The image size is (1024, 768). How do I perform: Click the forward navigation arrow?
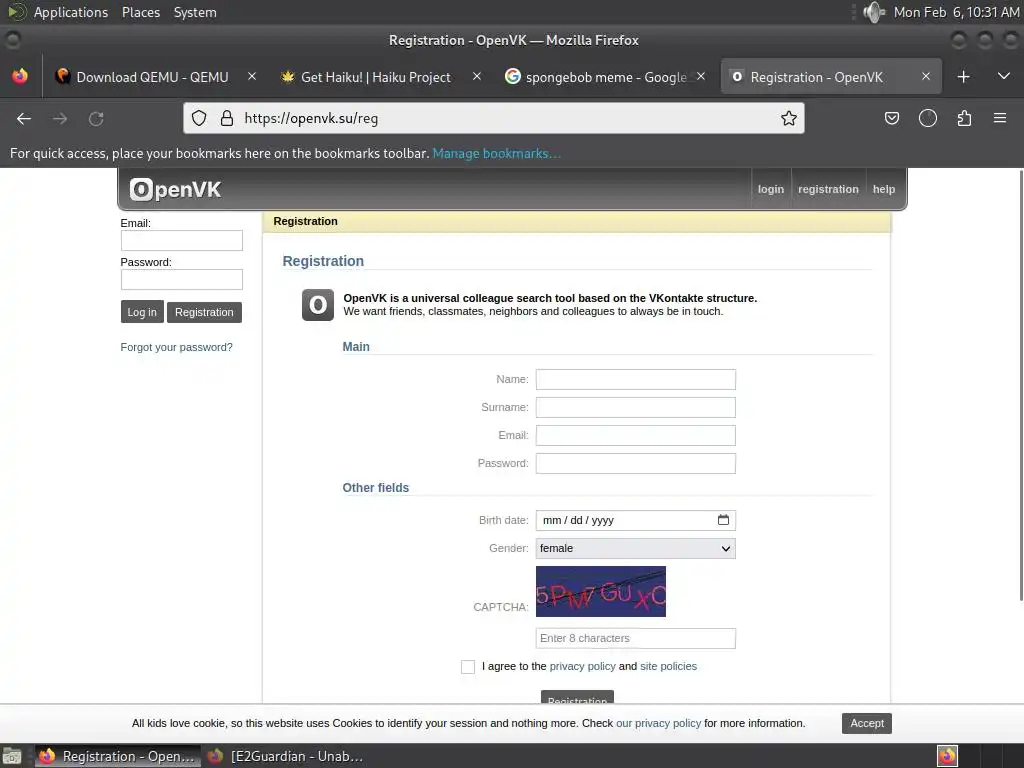60,119
